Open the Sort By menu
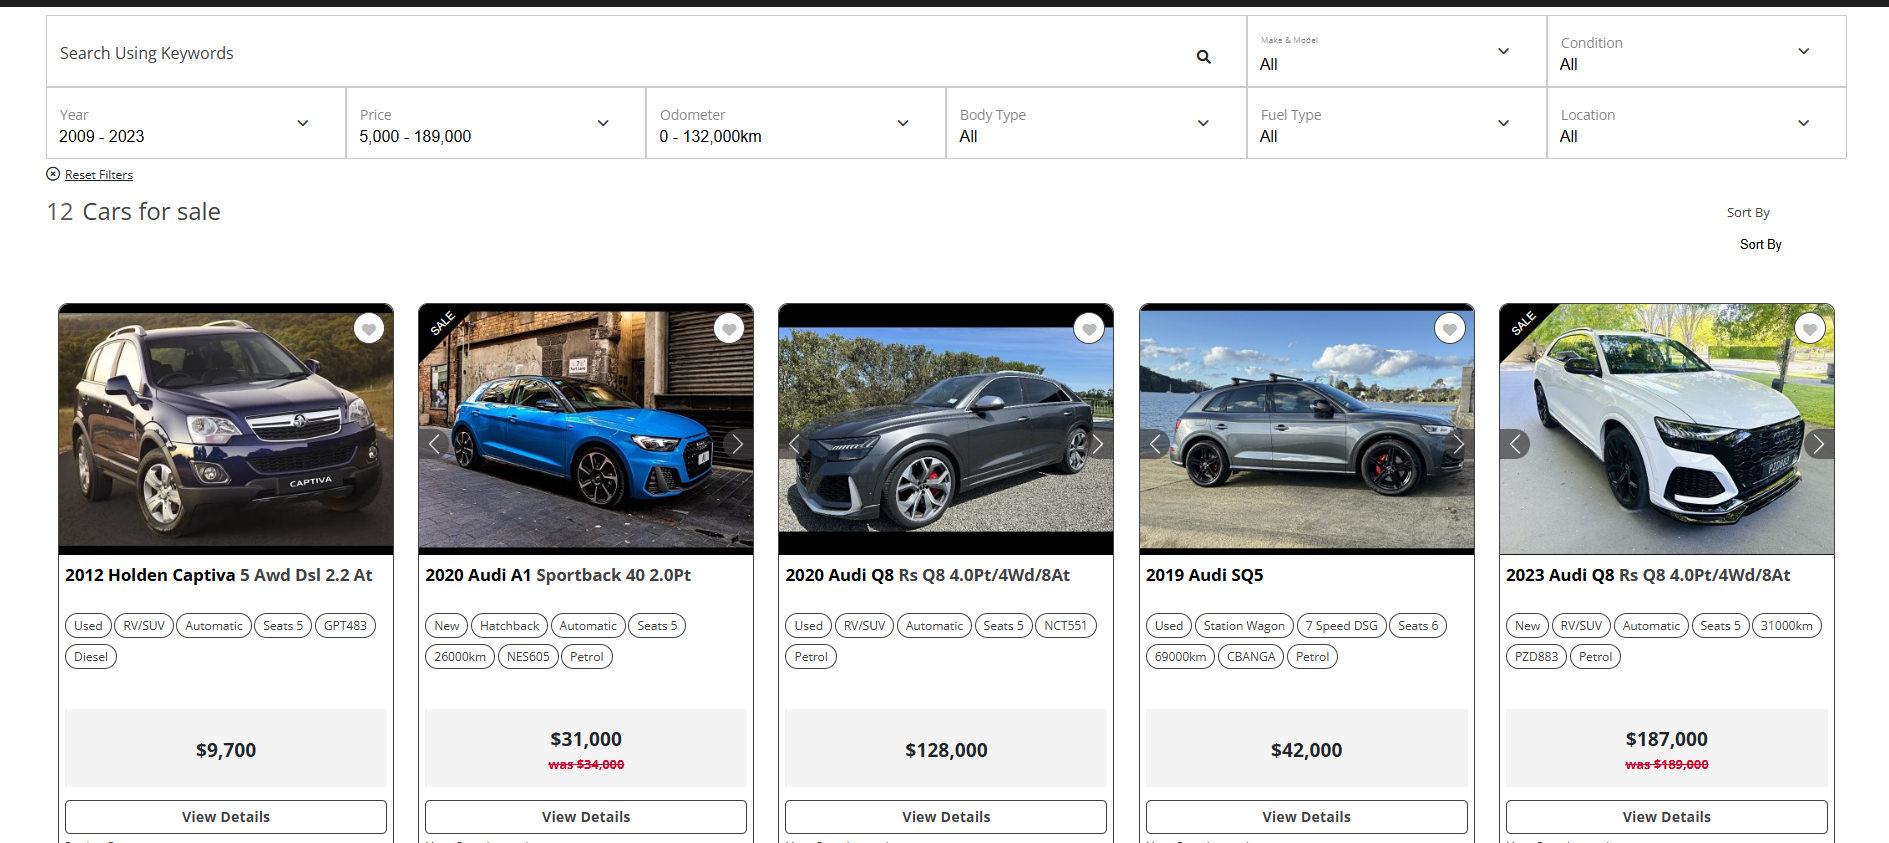 [1760, 244]
